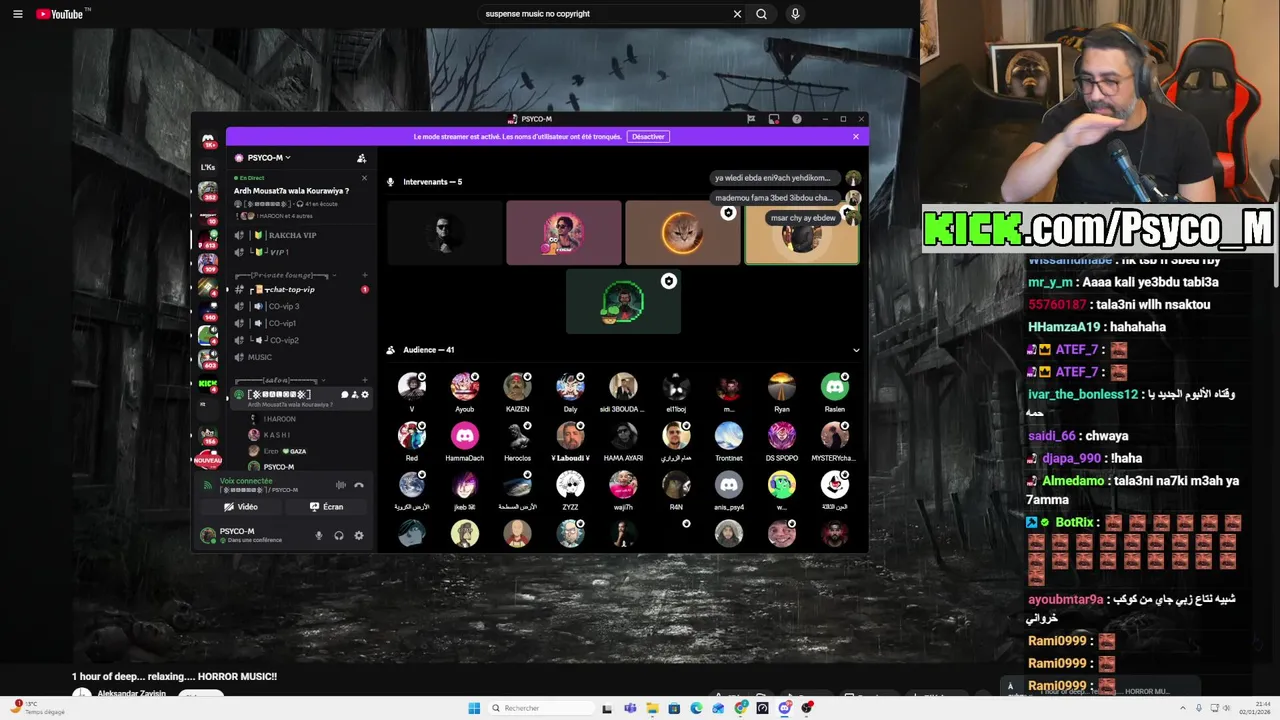
Task: Open File Explorer from the taskbar
Action: pyautogui.click(x=652, y=708)
